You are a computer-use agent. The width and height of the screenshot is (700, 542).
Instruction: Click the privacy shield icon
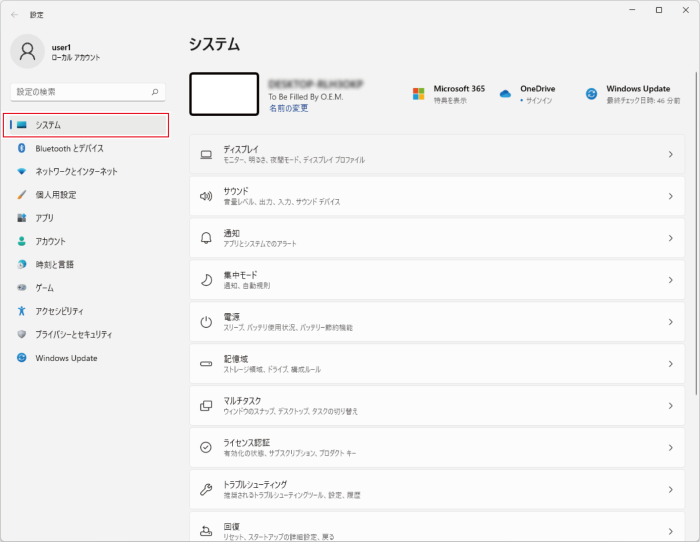[x=21, y=334]
